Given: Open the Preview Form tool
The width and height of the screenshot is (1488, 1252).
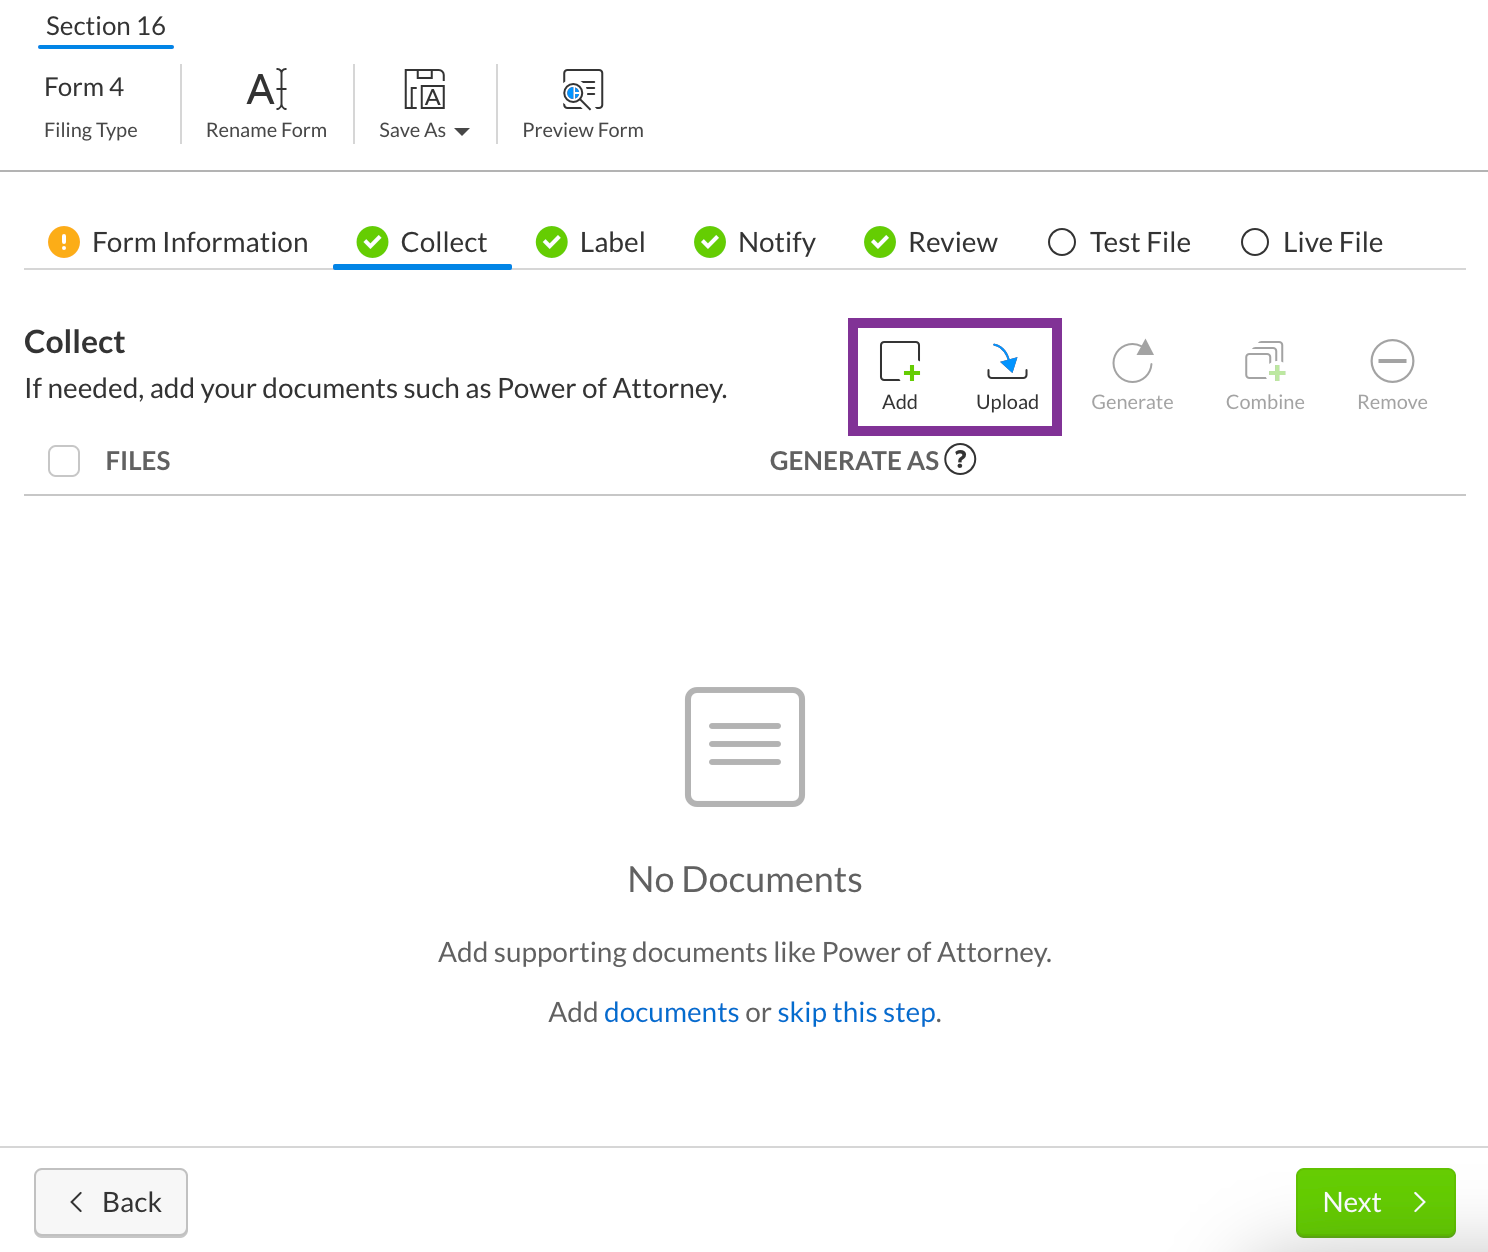Looking at the screenshot, I should (582, 90).
